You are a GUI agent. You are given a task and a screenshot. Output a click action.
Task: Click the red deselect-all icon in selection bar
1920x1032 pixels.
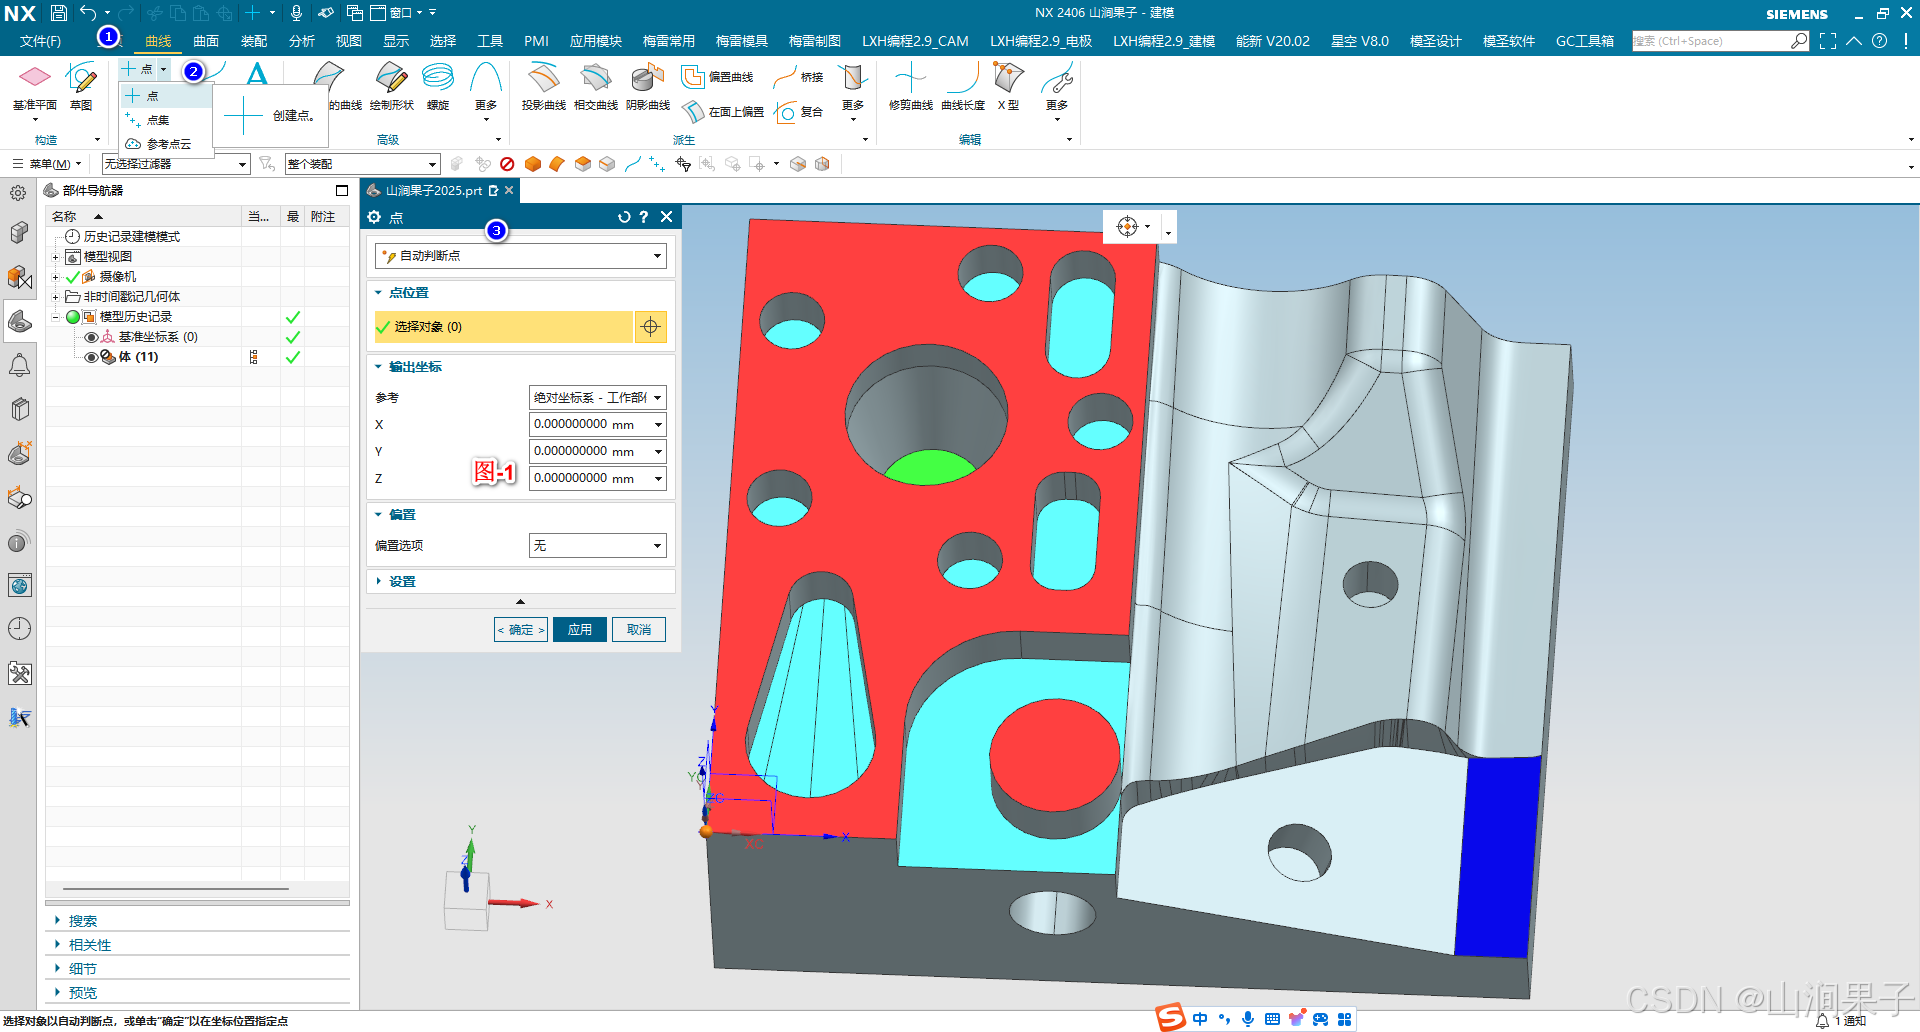(x=507, y=164)
